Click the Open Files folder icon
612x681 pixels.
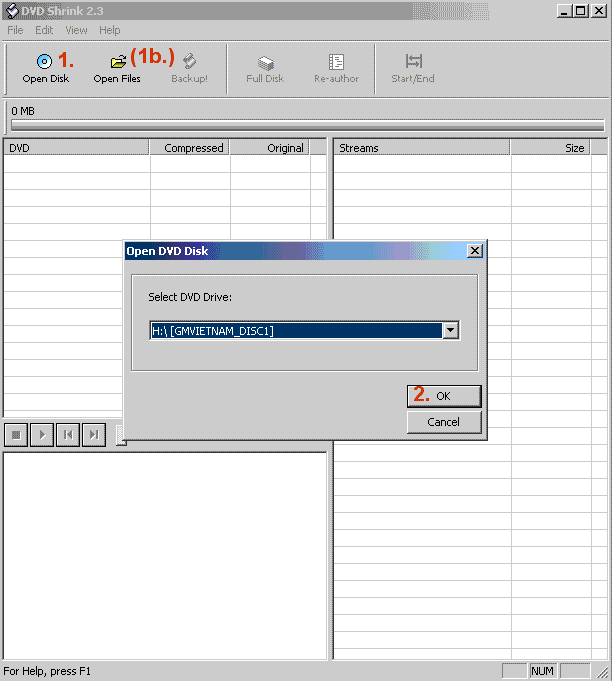click(118, 62)
